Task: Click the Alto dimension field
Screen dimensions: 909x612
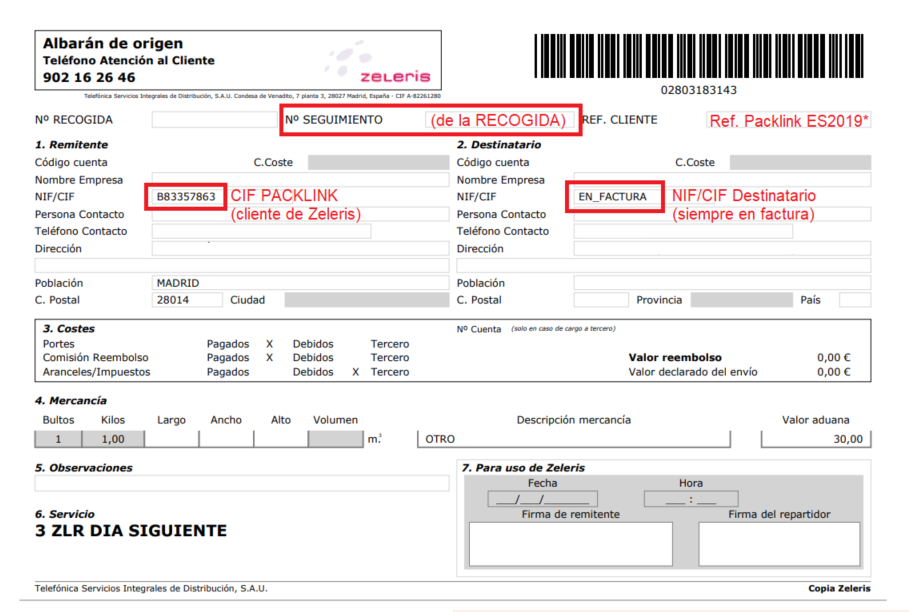Action: (281, 439)
